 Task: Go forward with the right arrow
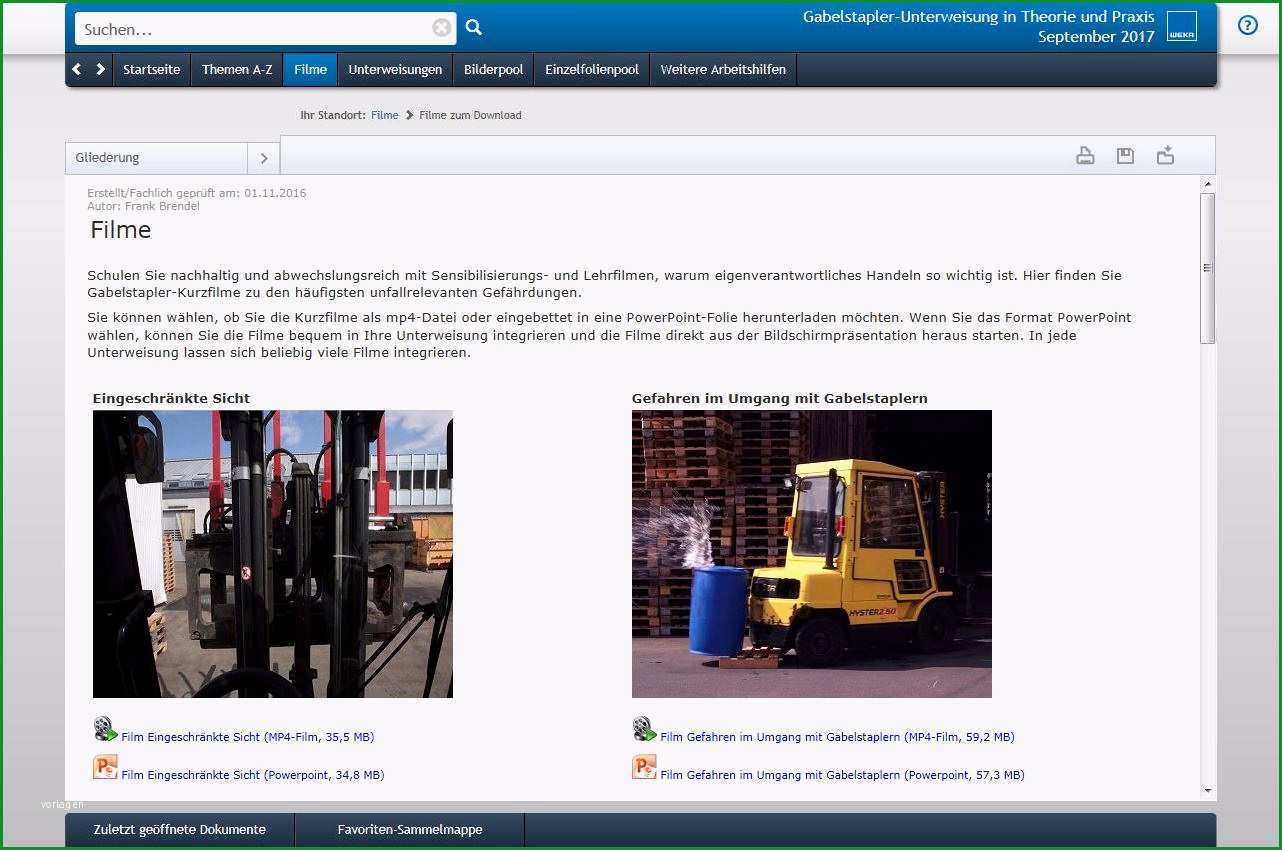pyautogui.click(x=100, y=69)
